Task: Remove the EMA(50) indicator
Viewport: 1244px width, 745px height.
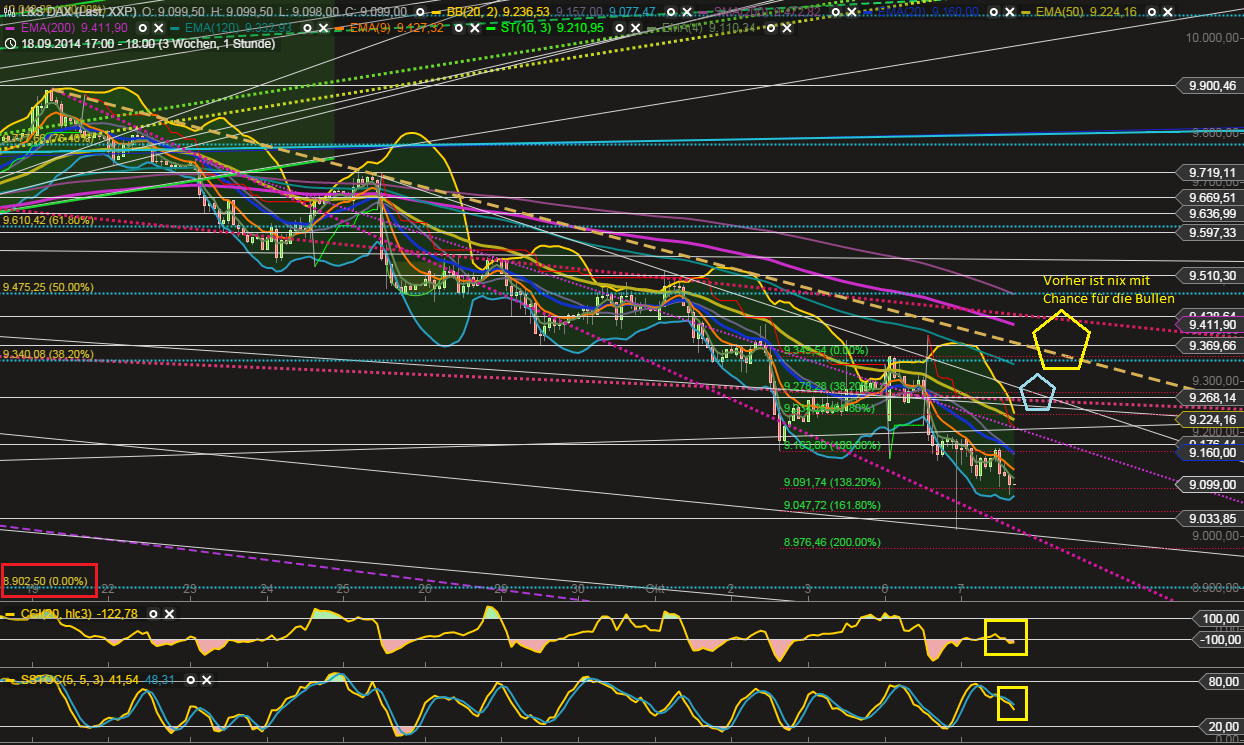Action: click(1168, 11)
